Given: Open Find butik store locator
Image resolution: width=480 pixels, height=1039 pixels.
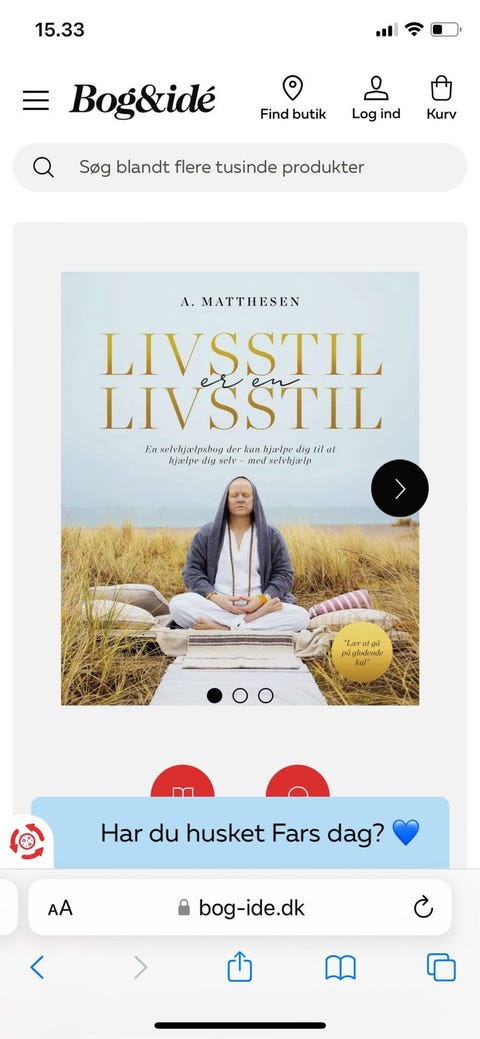Looking at the screenshot, I should (293, 98).
